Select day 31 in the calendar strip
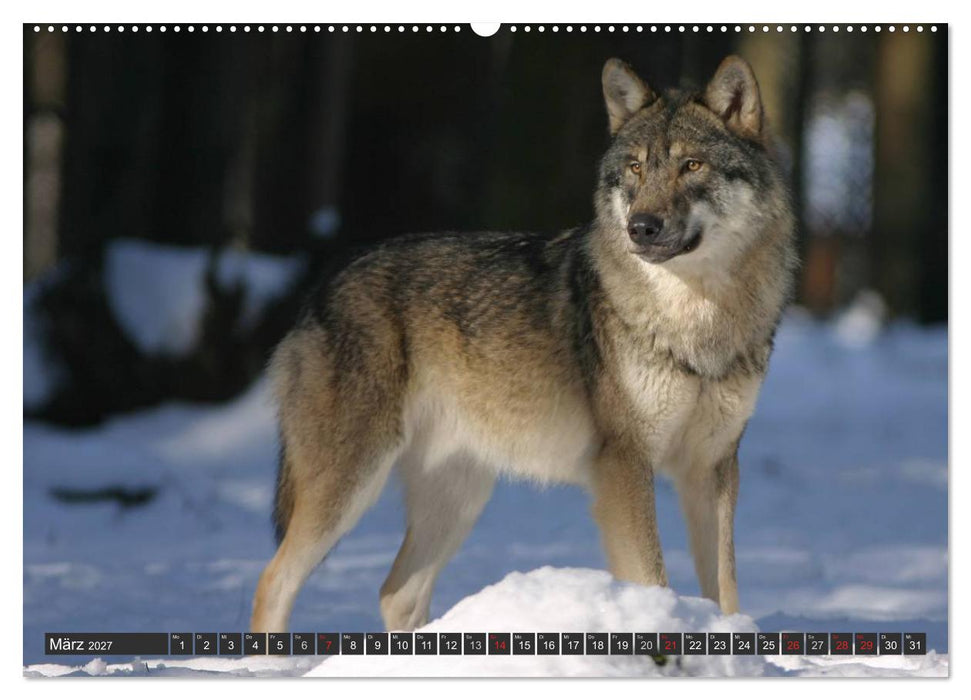The width and height of the screenshot is (971, 700). pyautogui.click(x=915, y=644)
